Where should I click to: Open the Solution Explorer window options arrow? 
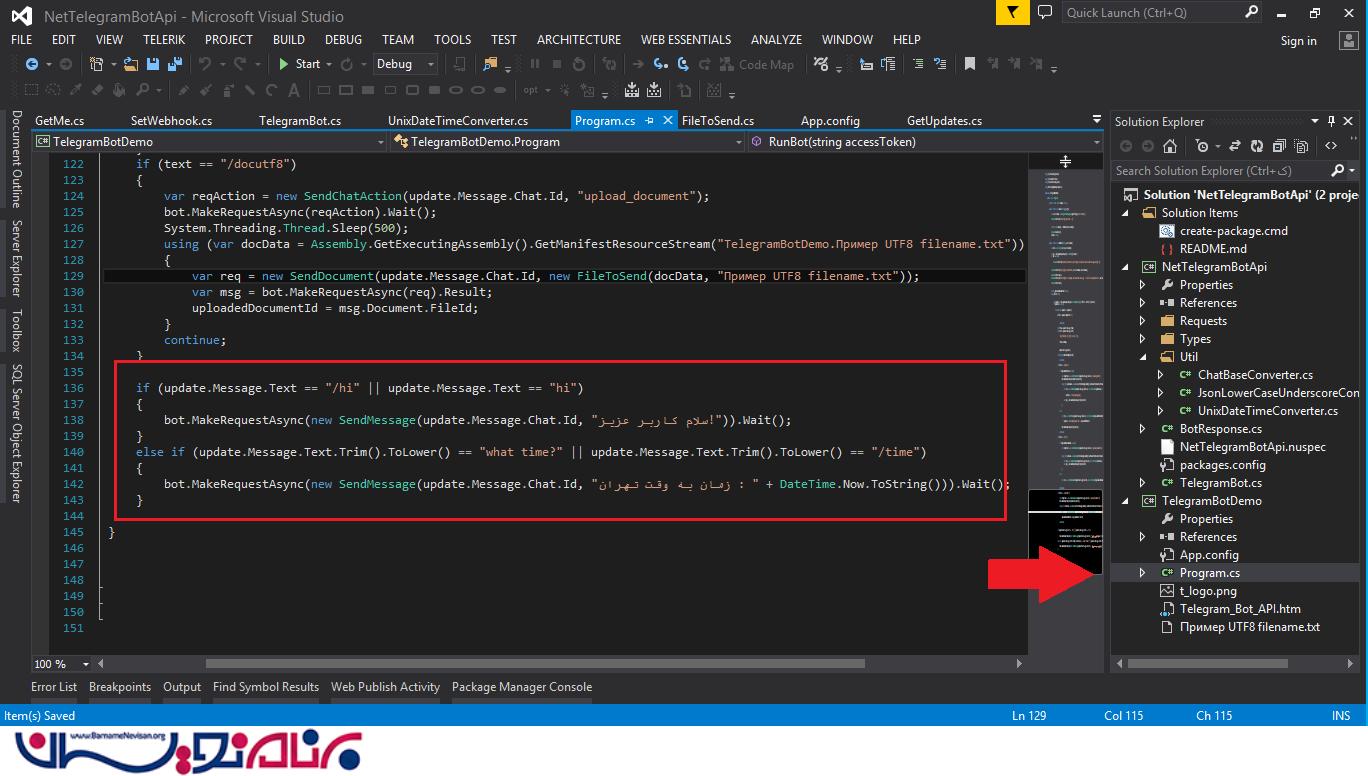pos(1314,121)
